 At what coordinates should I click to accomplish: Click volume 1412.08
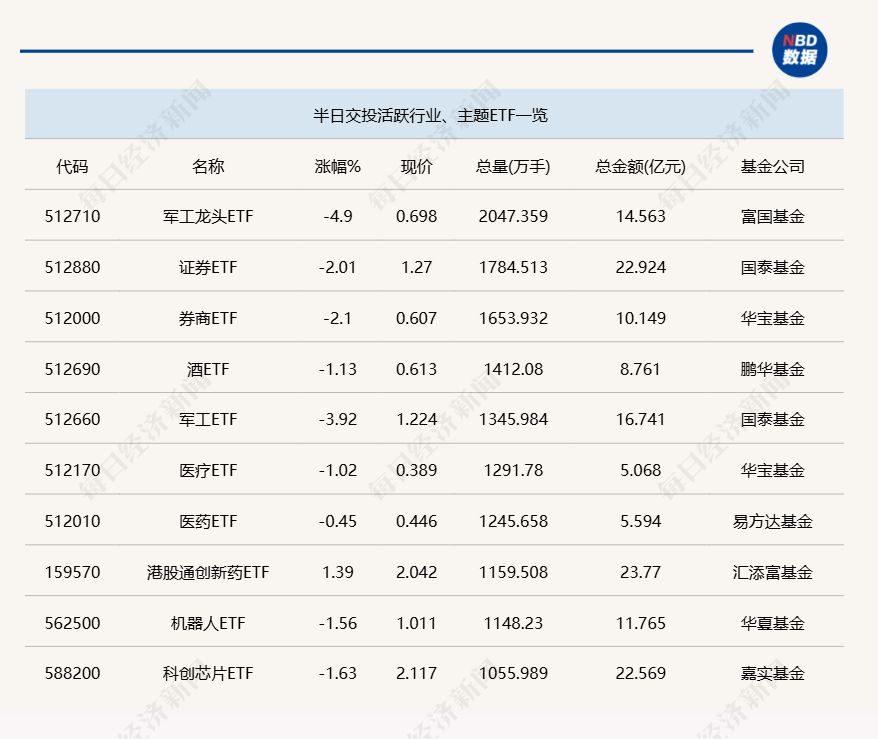(x=513, y=369)
